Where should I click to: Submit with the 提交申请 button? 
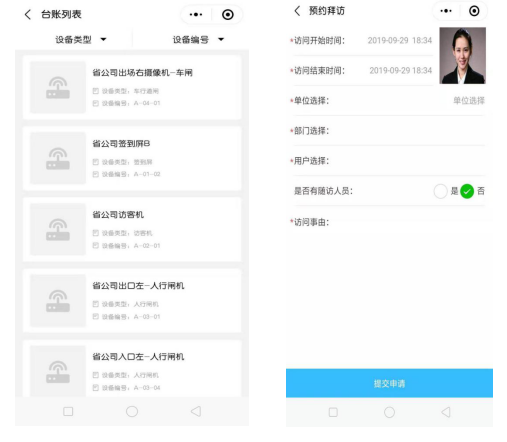pyautogui.click(x=389, y=383)
